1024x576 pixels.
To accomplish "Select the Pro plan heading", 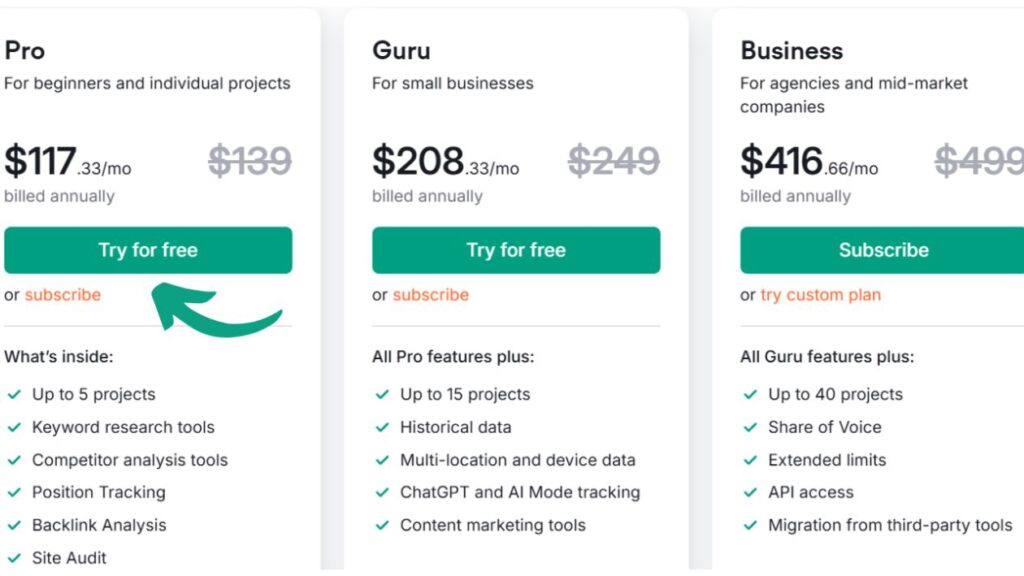I will click(x=25, y=51).
